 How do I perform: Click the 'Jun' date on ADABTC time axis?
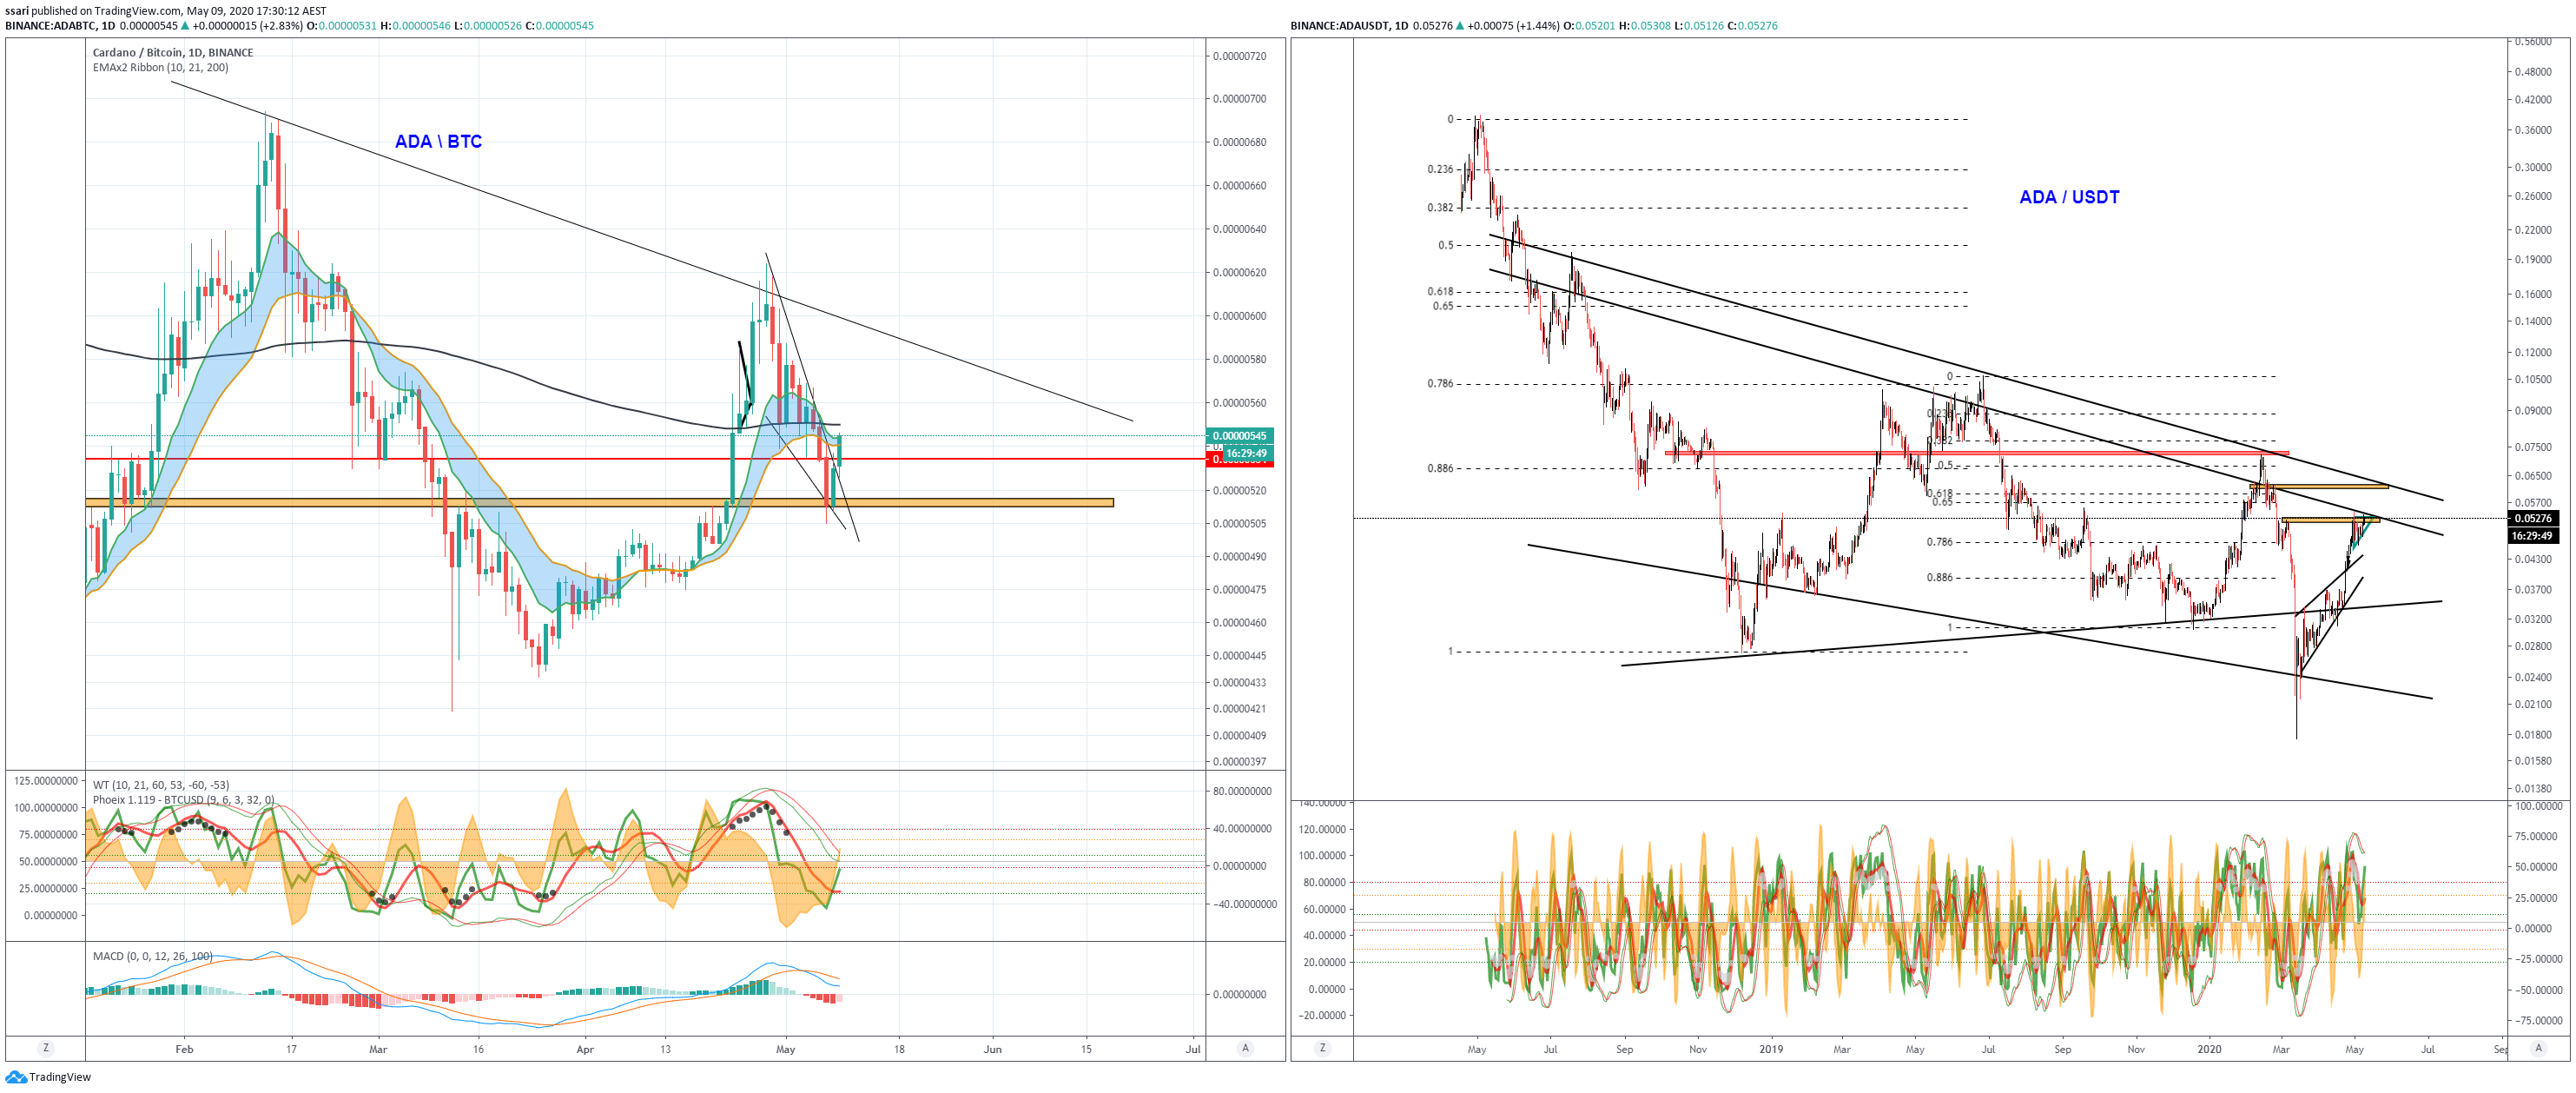(992, 1049)
